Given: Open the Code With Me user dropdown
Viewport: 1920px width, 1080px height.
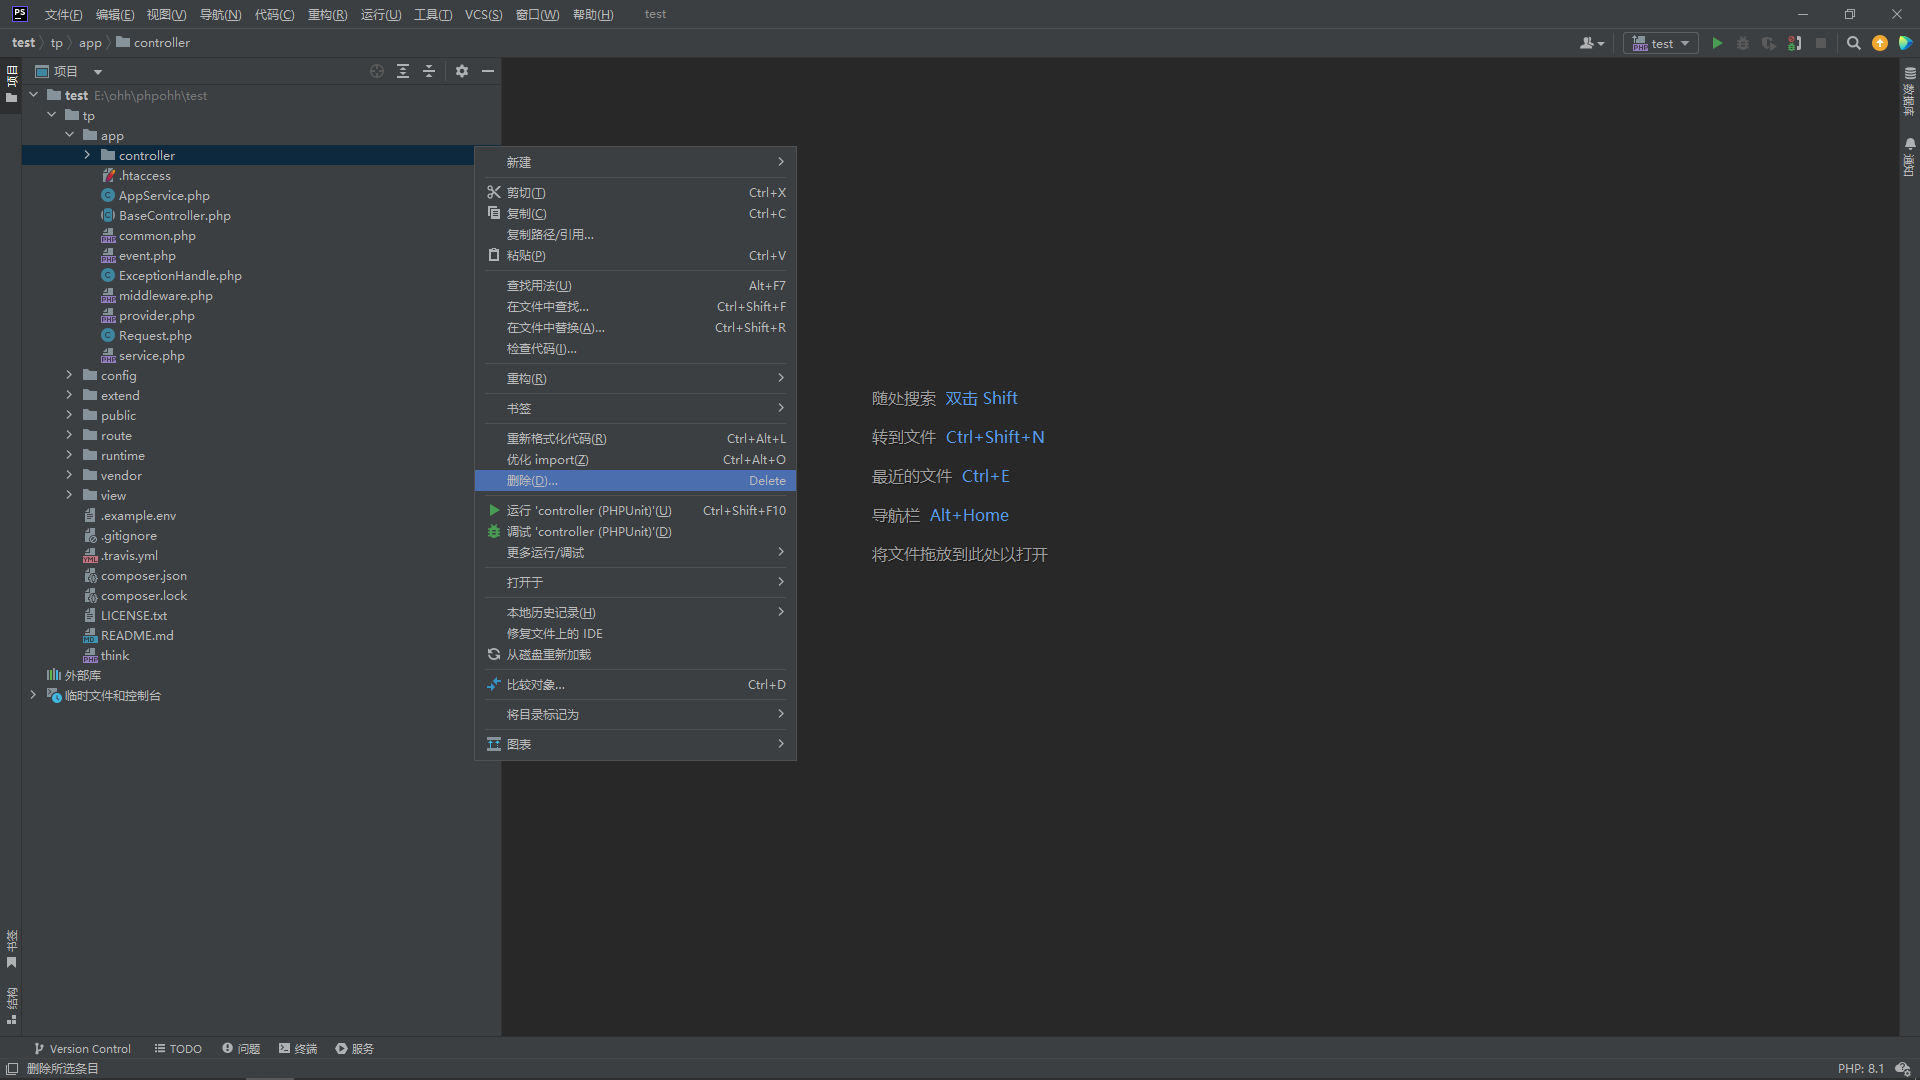Looking at the screenshot, I should coord(1592,43).
